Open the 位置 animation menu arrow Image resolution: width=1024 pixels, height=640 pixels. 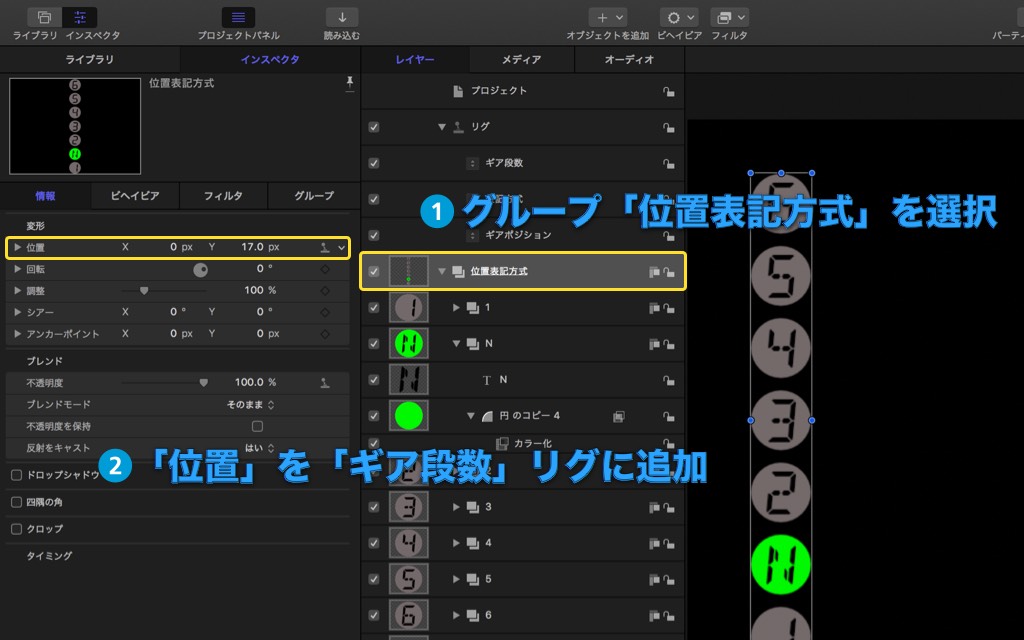341,248
